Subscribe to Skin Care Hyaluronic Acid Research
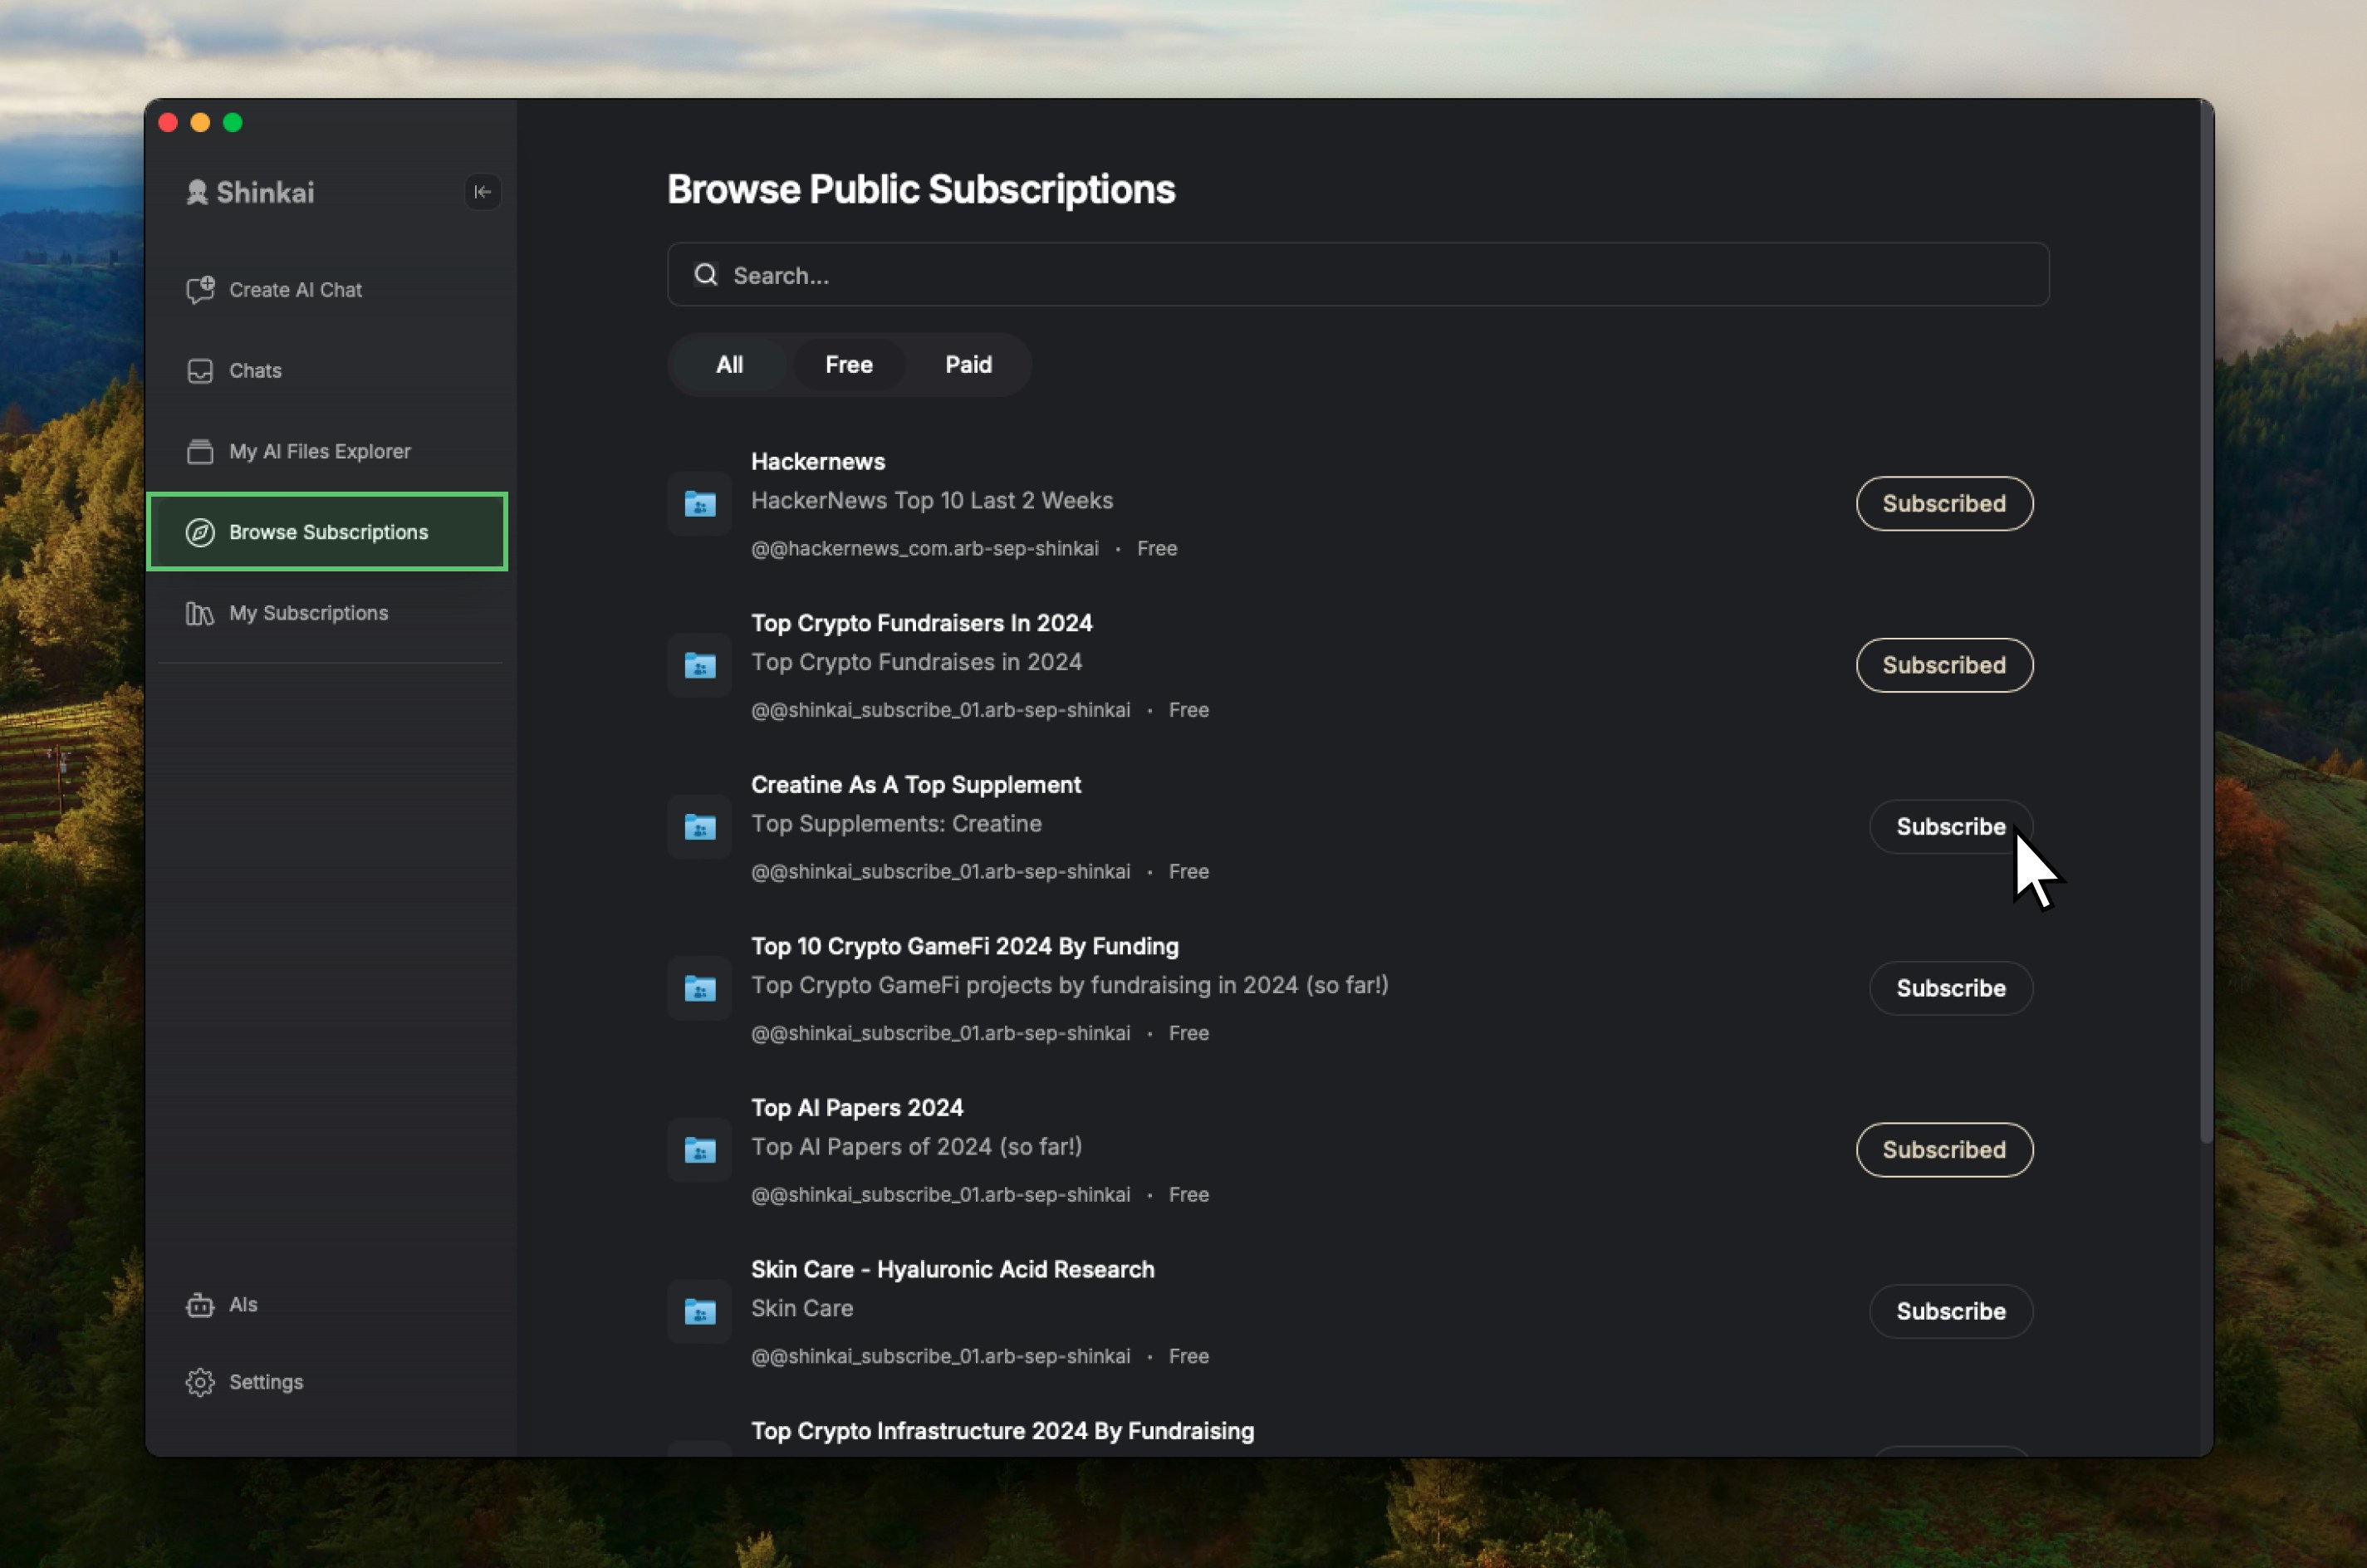 tap(1950, 1311)
